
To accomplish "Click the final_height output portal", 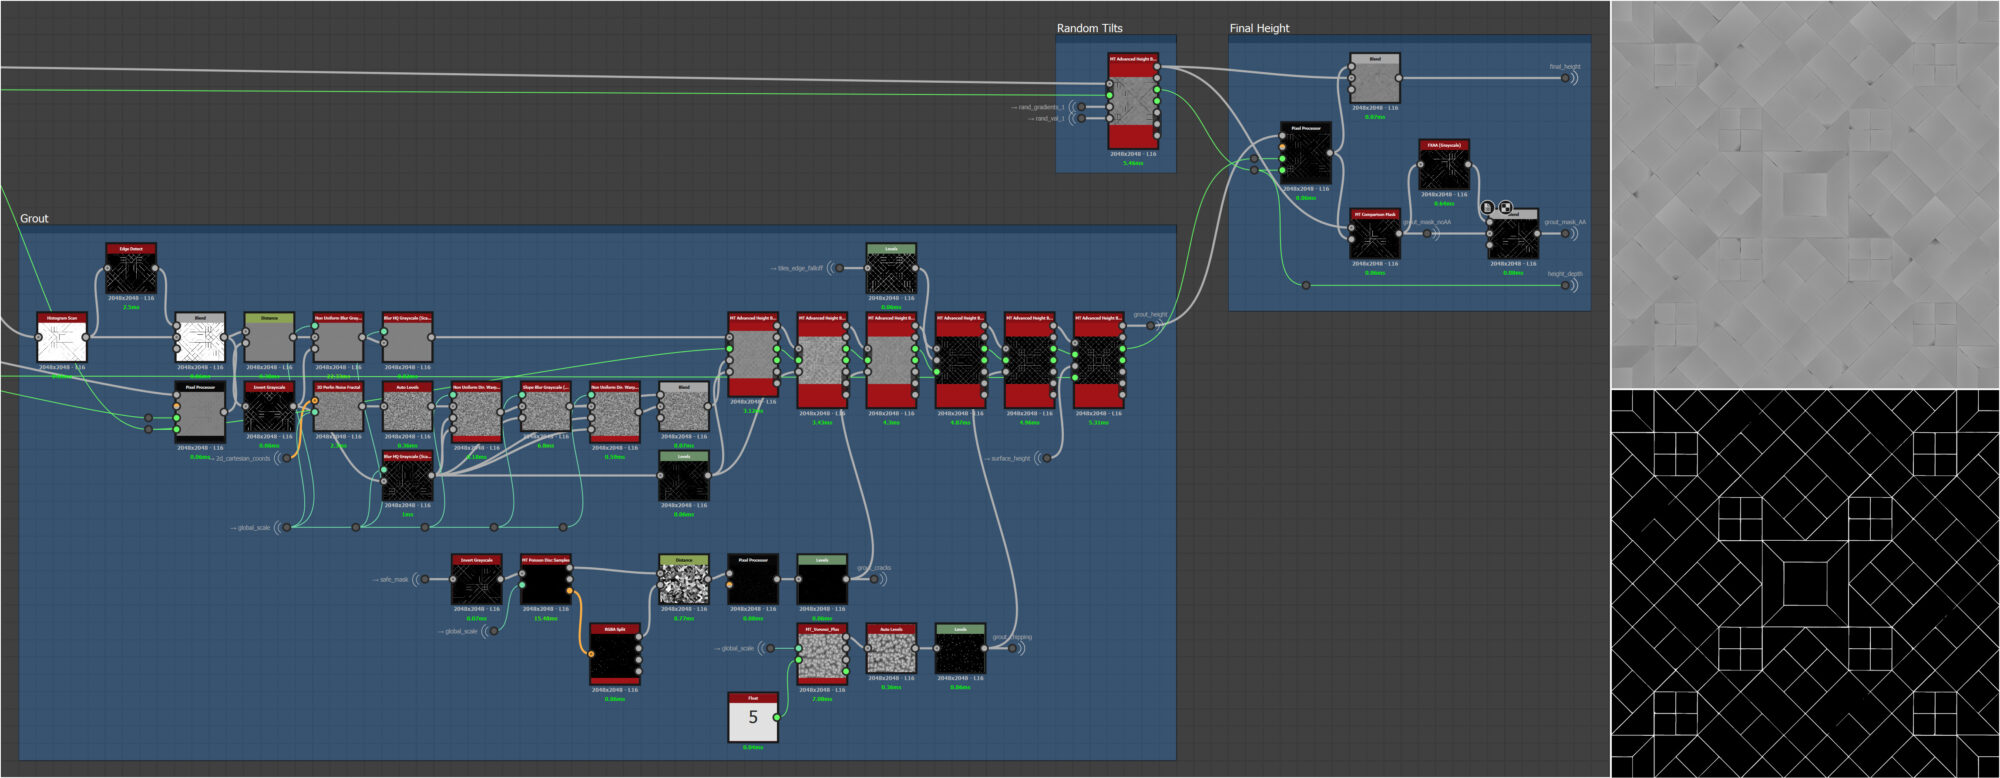I will click(x=1566, y=77).
